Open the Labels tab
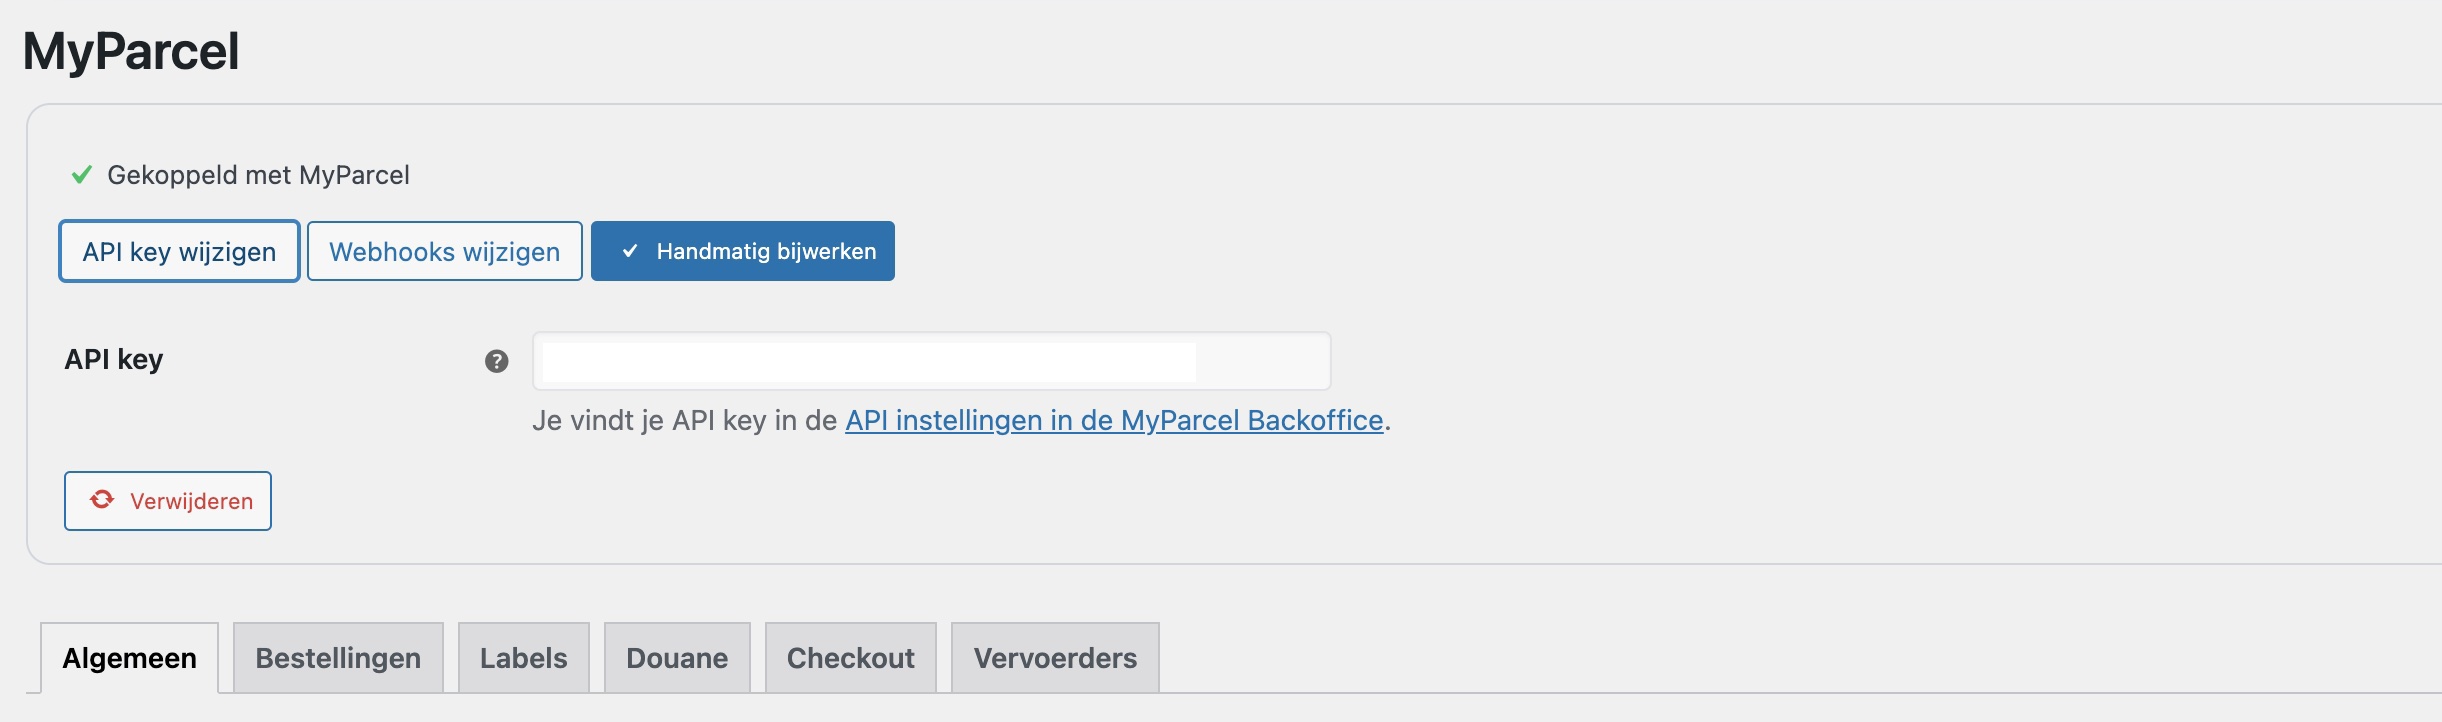This screenshot has height=722, width=2442. point(523,657)
